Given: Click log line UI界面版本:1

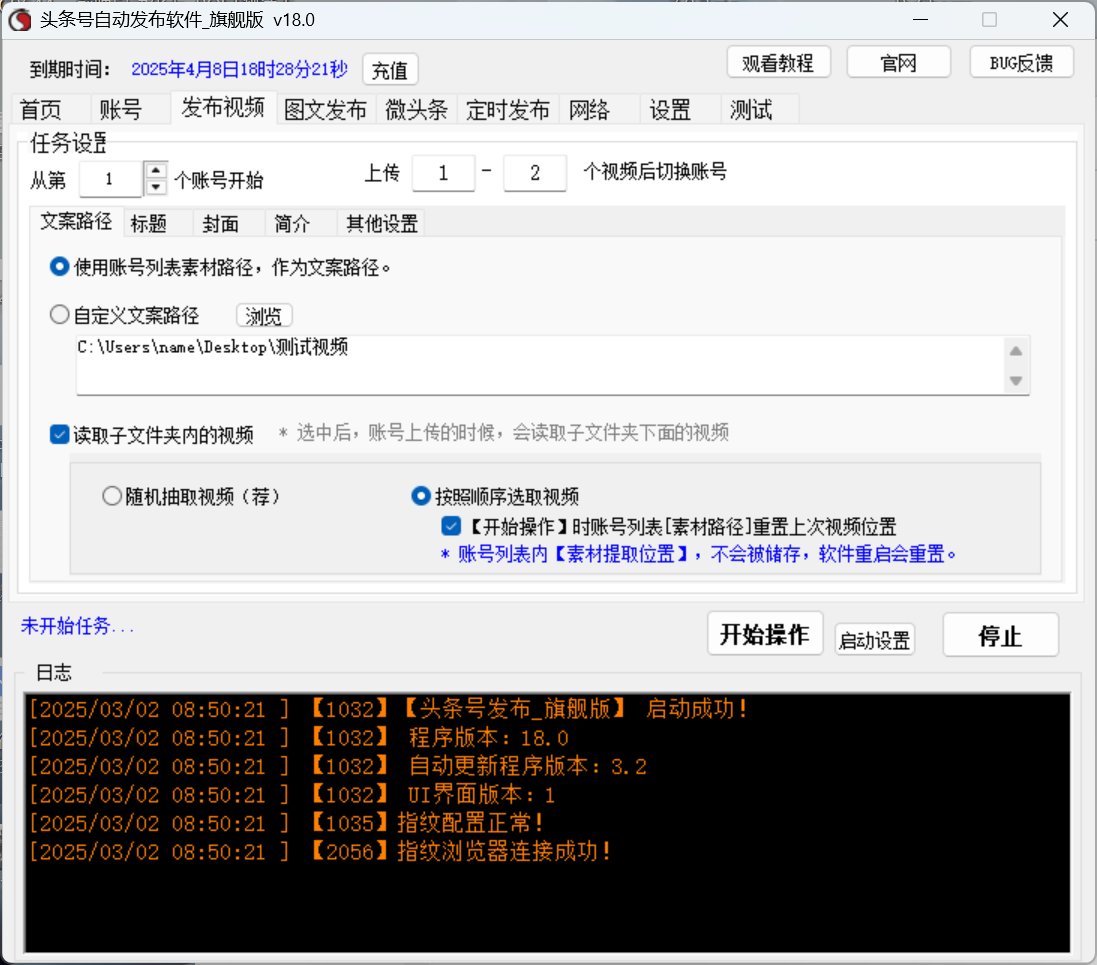Looking at the screenshot, I should pos(292,795).
